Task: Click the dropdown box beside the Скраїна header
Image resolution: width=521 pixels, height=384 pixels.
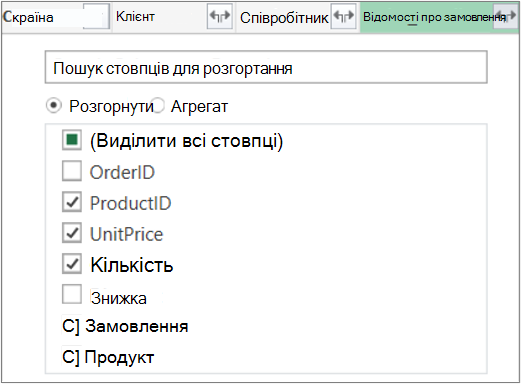Action: click(x=96, y=16)
